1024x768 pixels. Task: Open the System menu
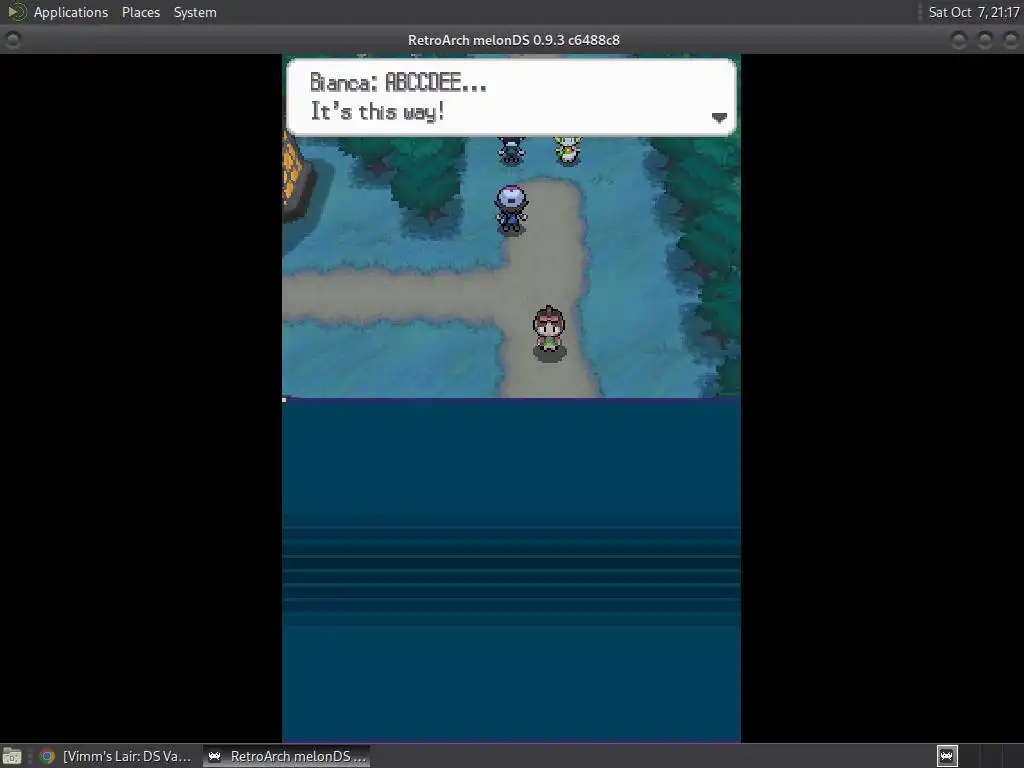(195, 12)
